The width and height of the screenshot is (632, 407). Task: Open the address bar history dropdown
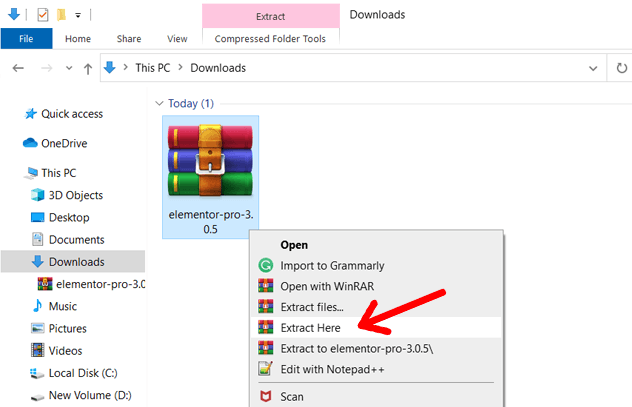[x=593, y=69]
